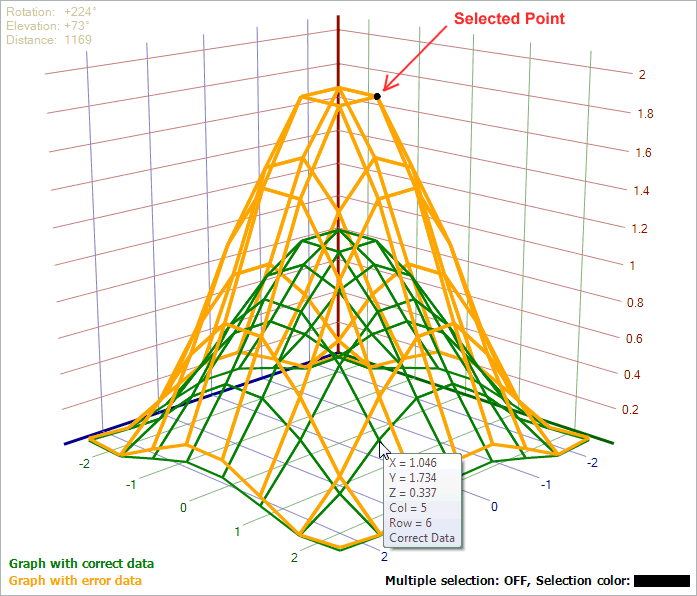Image resolution: width=697 pixels, height=596 pixels.
Task: Click the 'Multiple selection: OFF' status text
Action: pos(457,581)
